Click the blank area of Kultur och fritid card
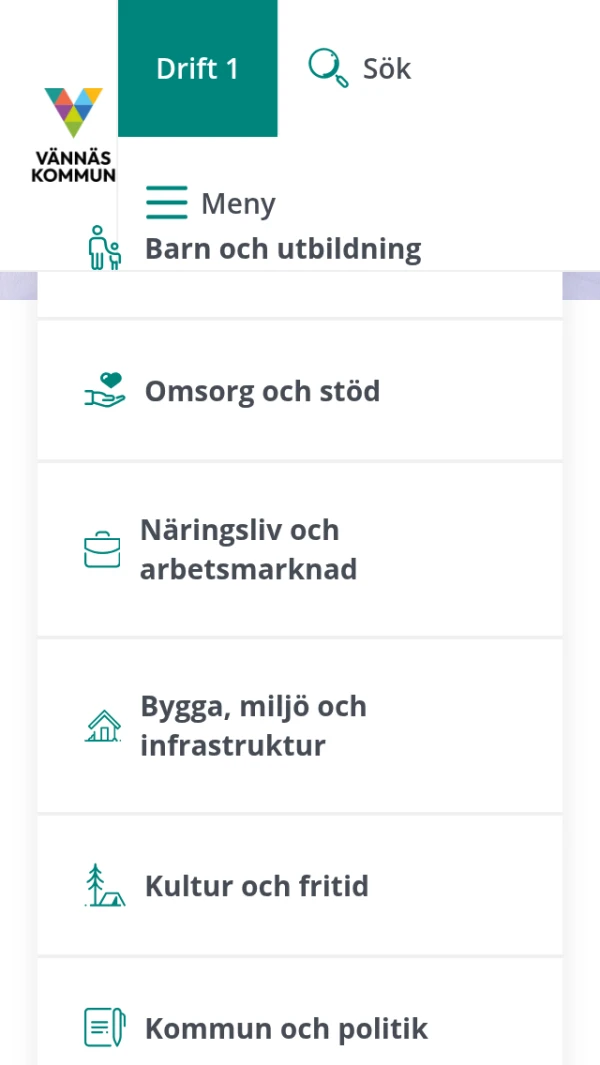Viewport: 600px width, 1065px height. coord(470,886)
